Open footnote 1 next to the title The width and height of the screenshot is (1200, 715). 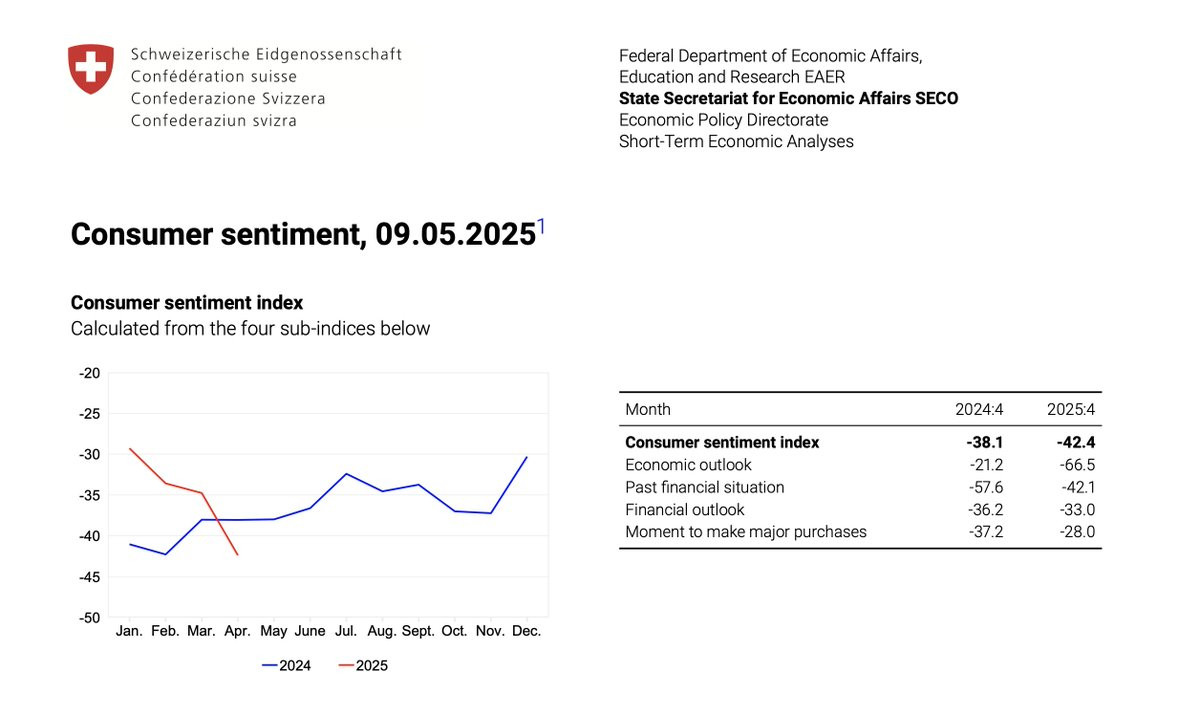tap(541, 227)
